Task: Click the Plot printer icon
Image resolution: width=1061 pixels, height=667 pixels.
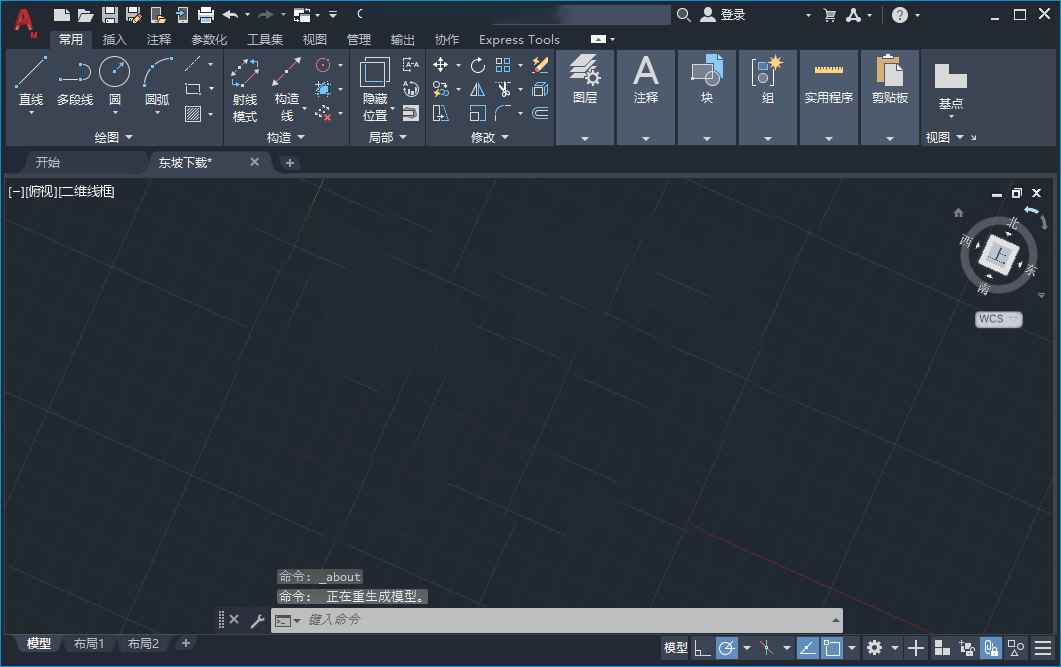Action: [206, 14]
